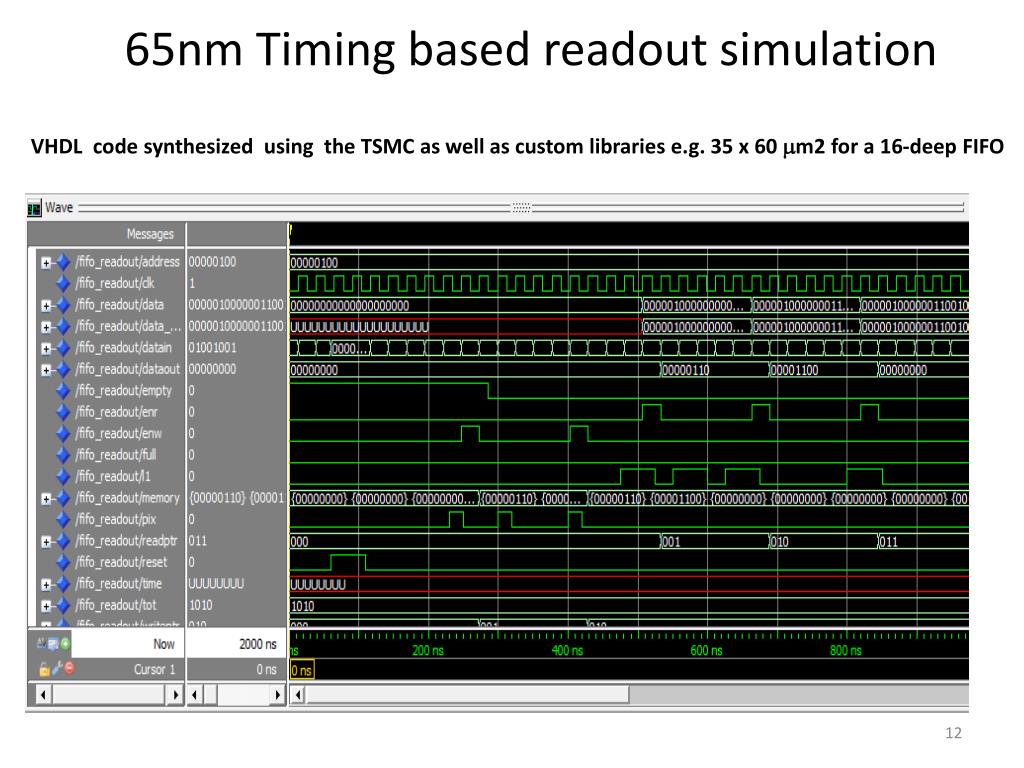Click the 800 ns mark on the timeline

coord(846,650)
